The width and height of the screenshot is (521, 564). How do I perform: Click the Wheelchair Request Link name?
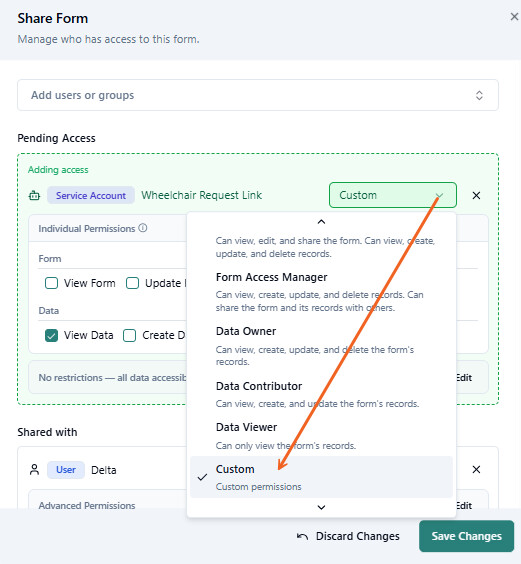pos(201,195)
